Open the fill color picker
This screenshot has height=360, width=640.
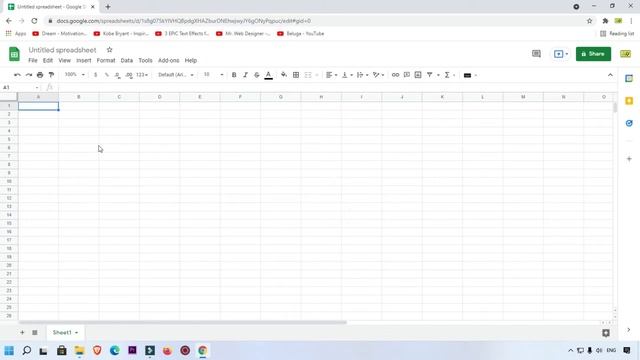click(x=284, y=75)
